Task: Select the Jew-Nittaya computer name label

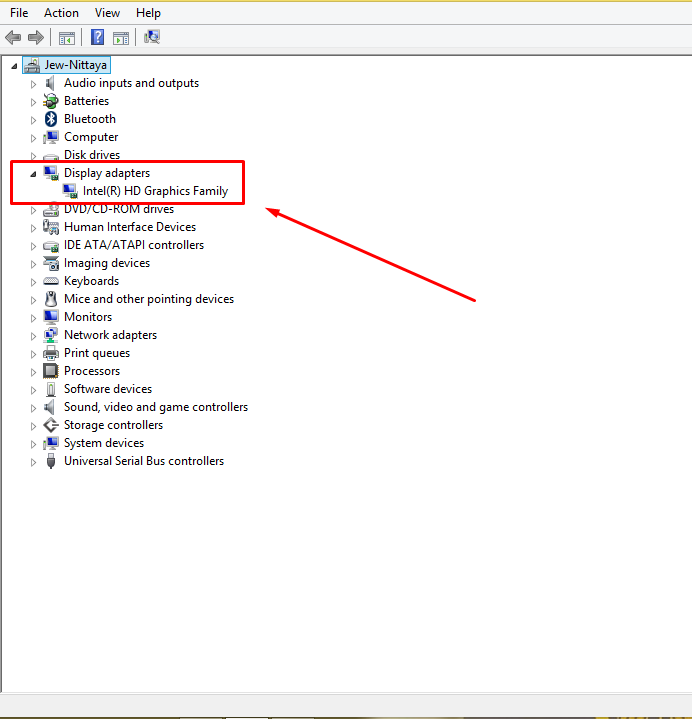Action: coord(76,65)
